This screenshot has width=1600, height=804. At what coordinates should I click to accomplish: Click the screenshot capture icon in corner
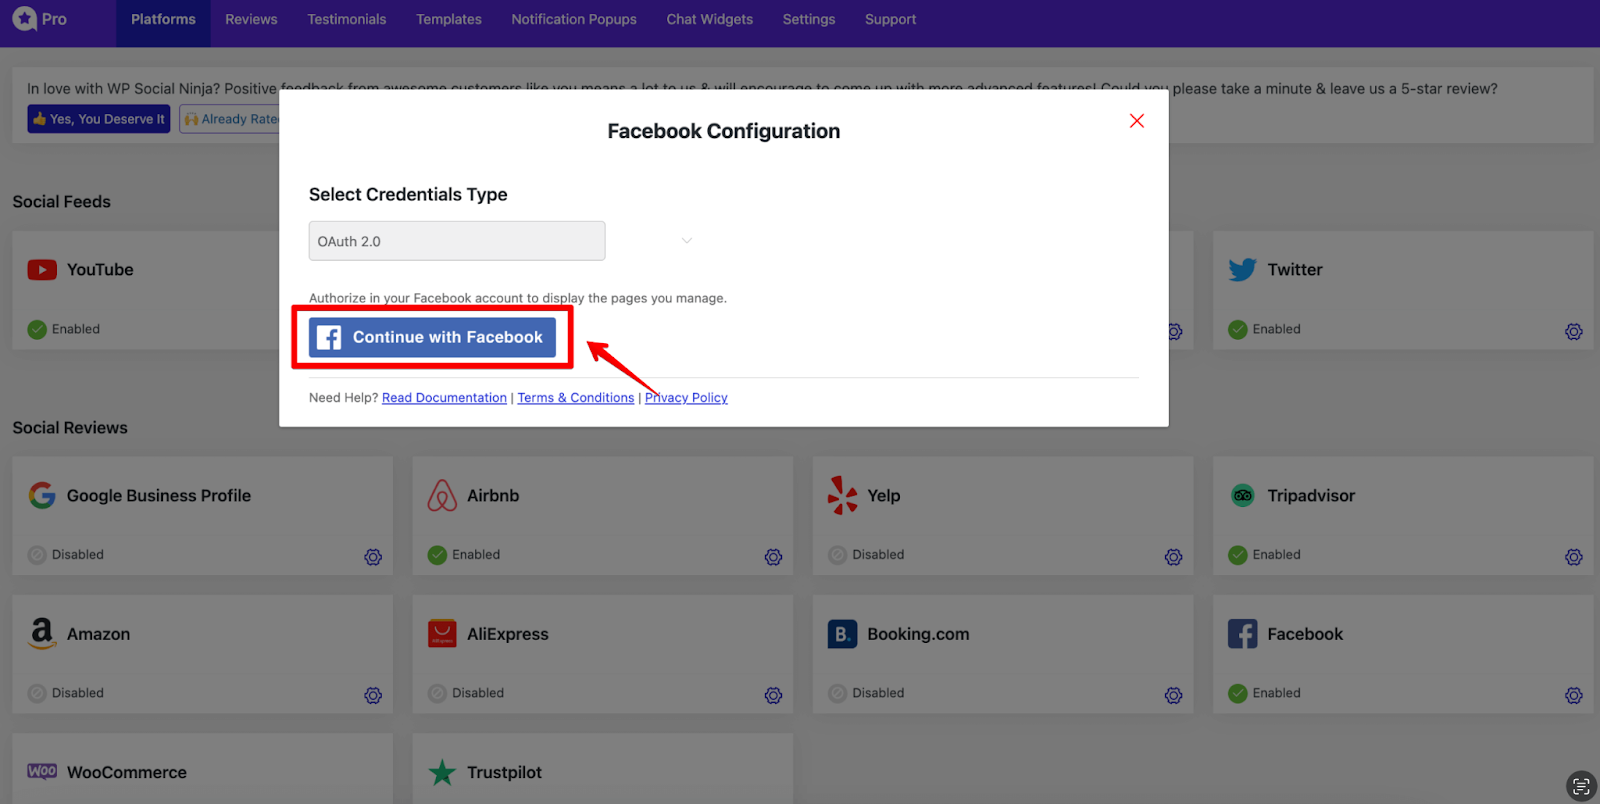[1580, 786]
